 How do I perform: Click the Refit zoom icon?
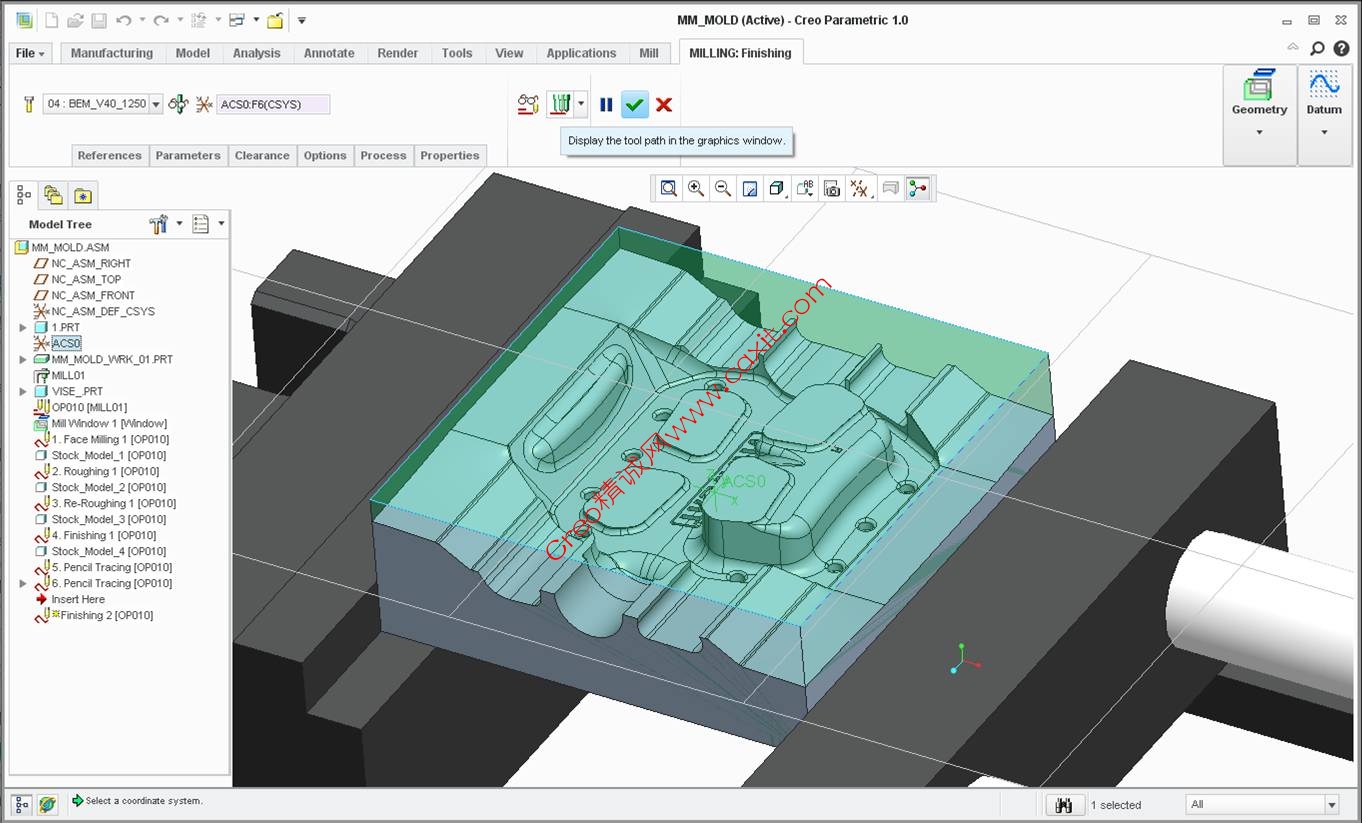click(x=668, y=188)
